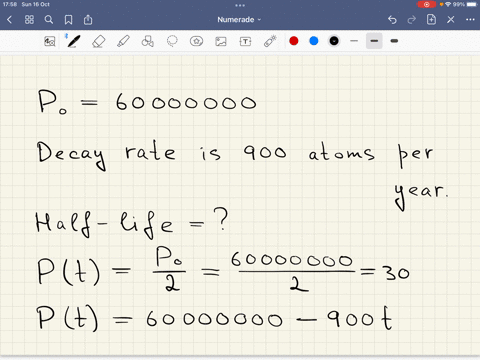This screenshot has height=360, width=480.
Task: Select the Shapes tool
Action: tap(148, 41)
